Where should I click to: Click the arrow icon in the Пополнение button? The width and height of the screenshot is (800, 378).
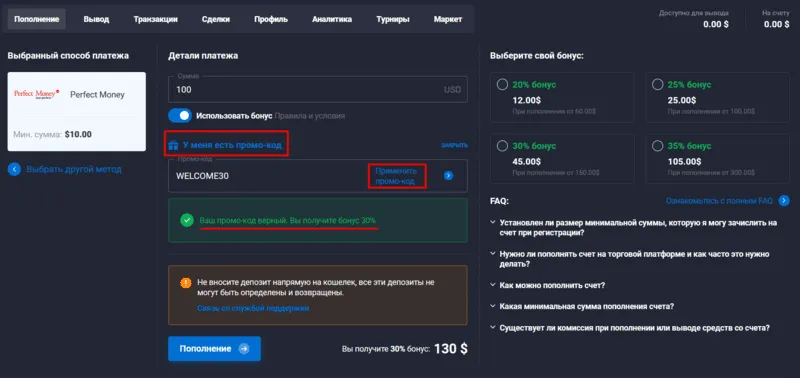tap(244, 349)
